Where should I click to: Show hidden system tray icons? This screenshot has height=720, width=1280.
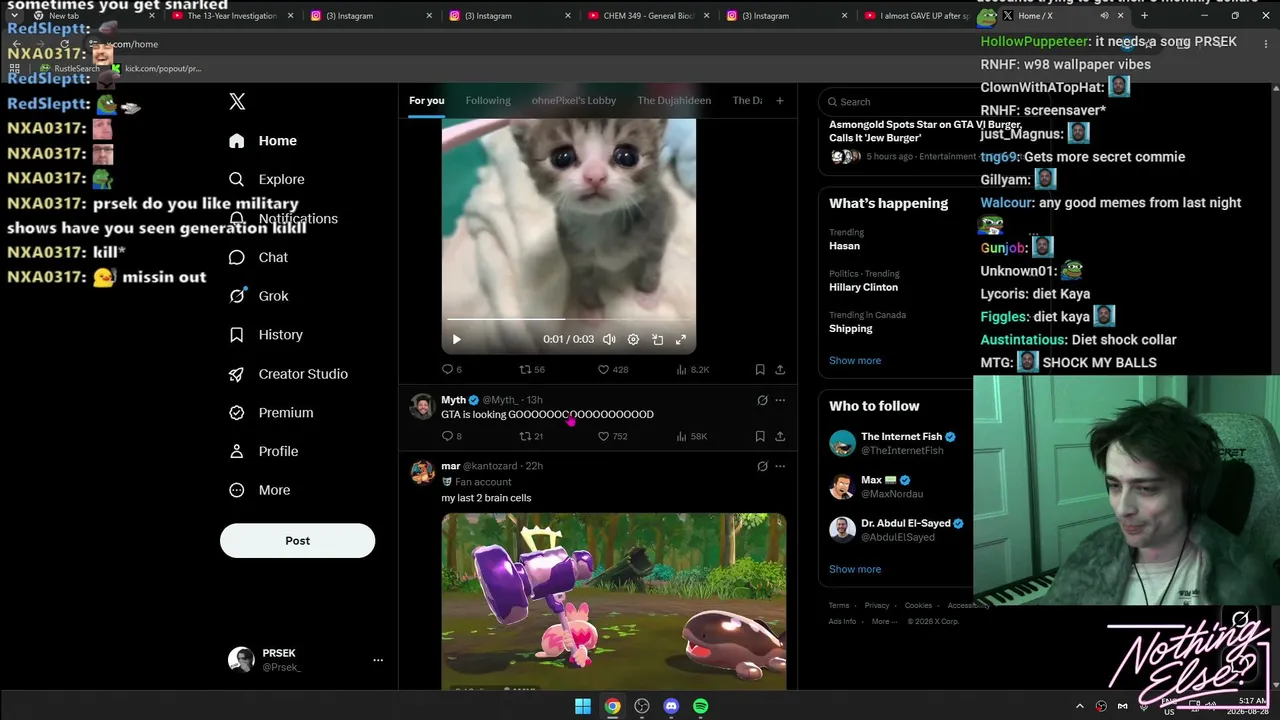pyautogui.click(x=1079, y=706)
